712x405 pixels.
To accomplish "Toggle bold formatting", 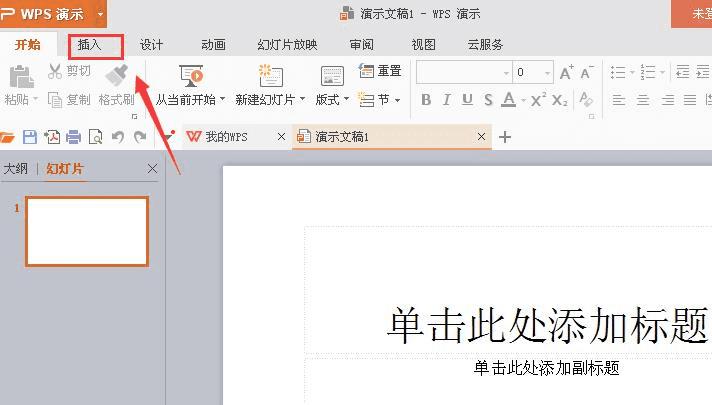I will [426, 100].
